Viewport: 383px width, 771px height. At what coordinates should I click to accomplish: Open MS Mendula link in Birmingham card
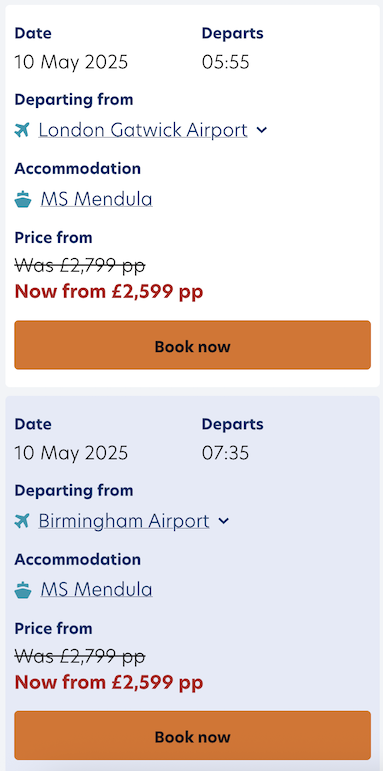pyautogui.click(x=96, y=590)
